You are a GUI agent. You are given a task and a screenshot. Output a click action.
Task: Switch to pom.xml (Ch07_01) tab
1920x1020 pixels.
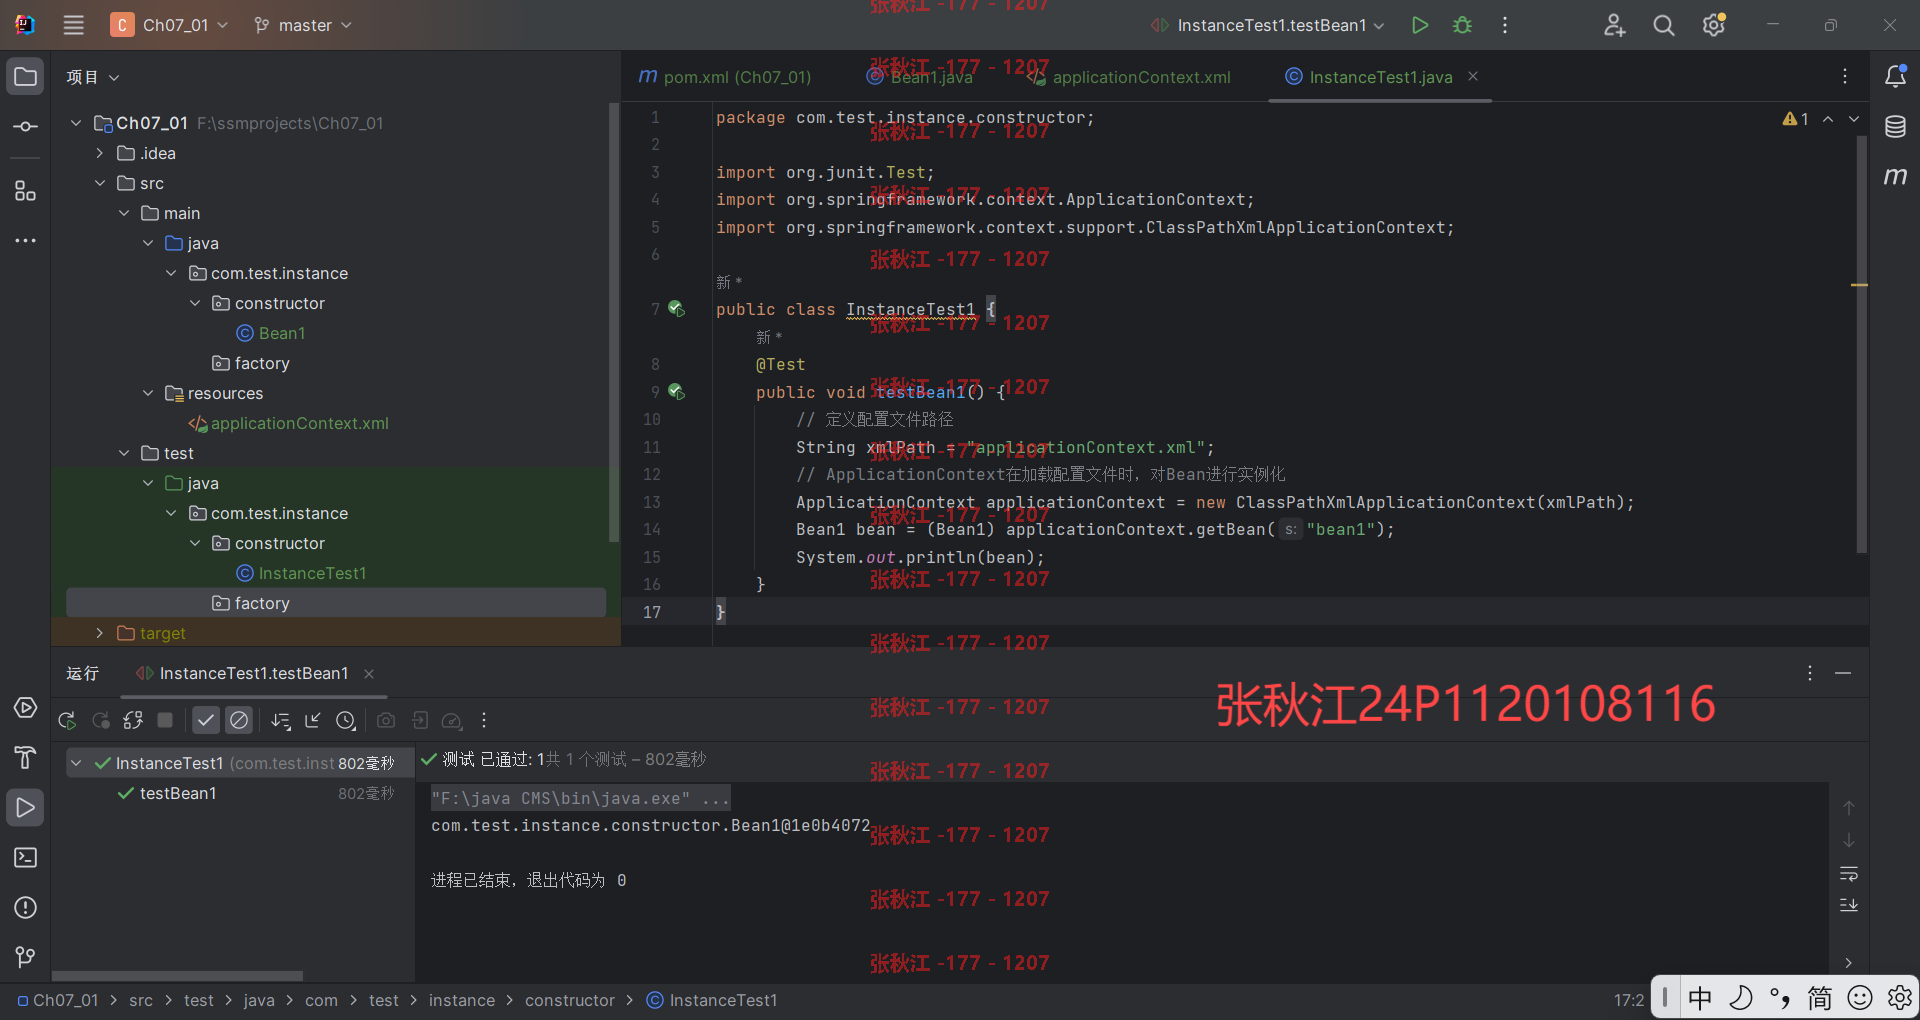(725, 77)
